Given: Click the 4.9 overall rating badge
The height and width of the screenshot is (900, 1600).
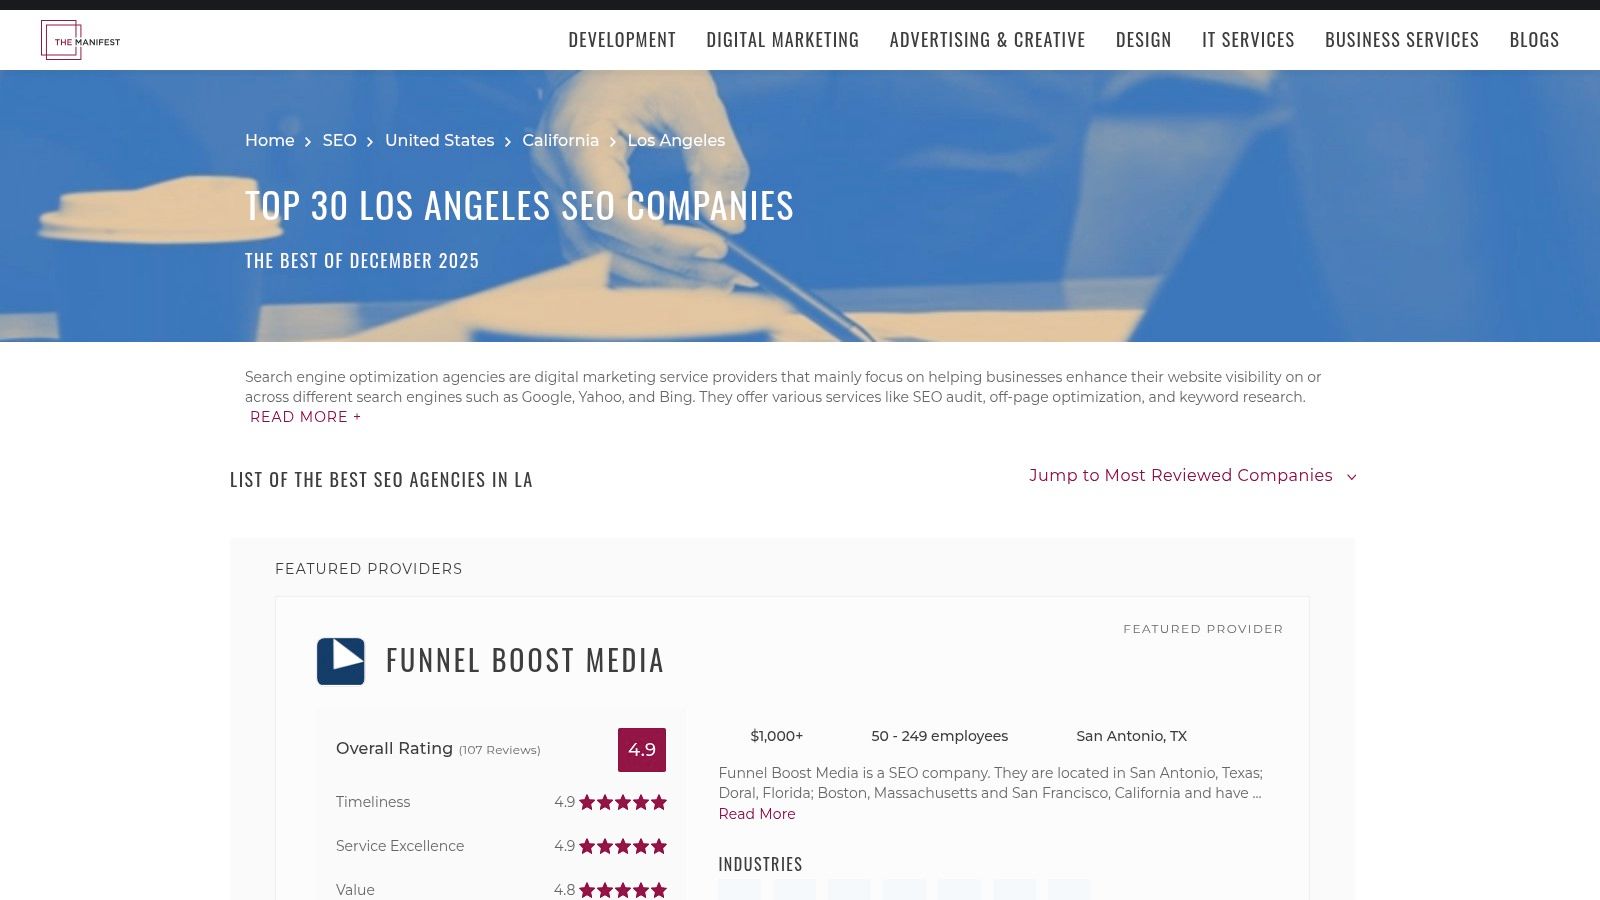Looking at the screenshot, I should 643,749.
